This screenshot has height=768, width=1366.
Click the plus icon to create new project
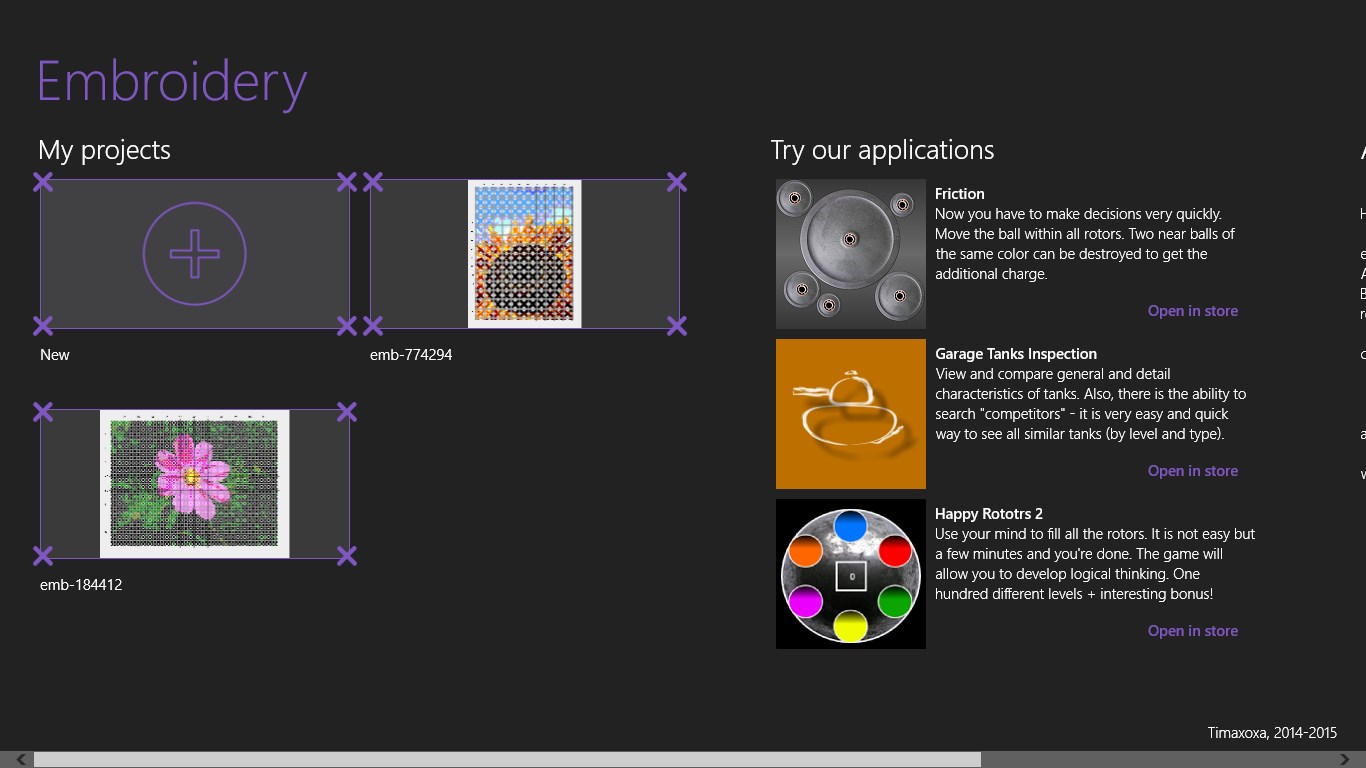pos(195,254)
